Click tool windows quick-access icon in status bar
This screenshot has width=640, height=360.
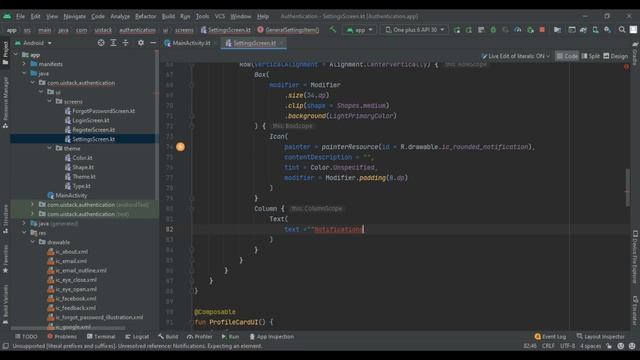5,346
